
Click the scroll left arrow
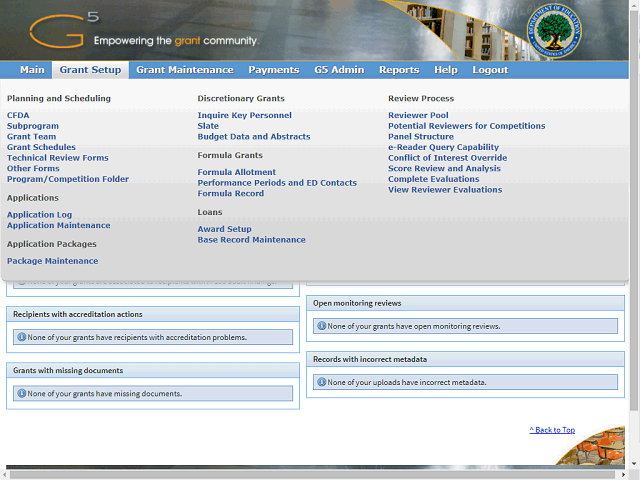pyautogui.click(x=4, y=475)
